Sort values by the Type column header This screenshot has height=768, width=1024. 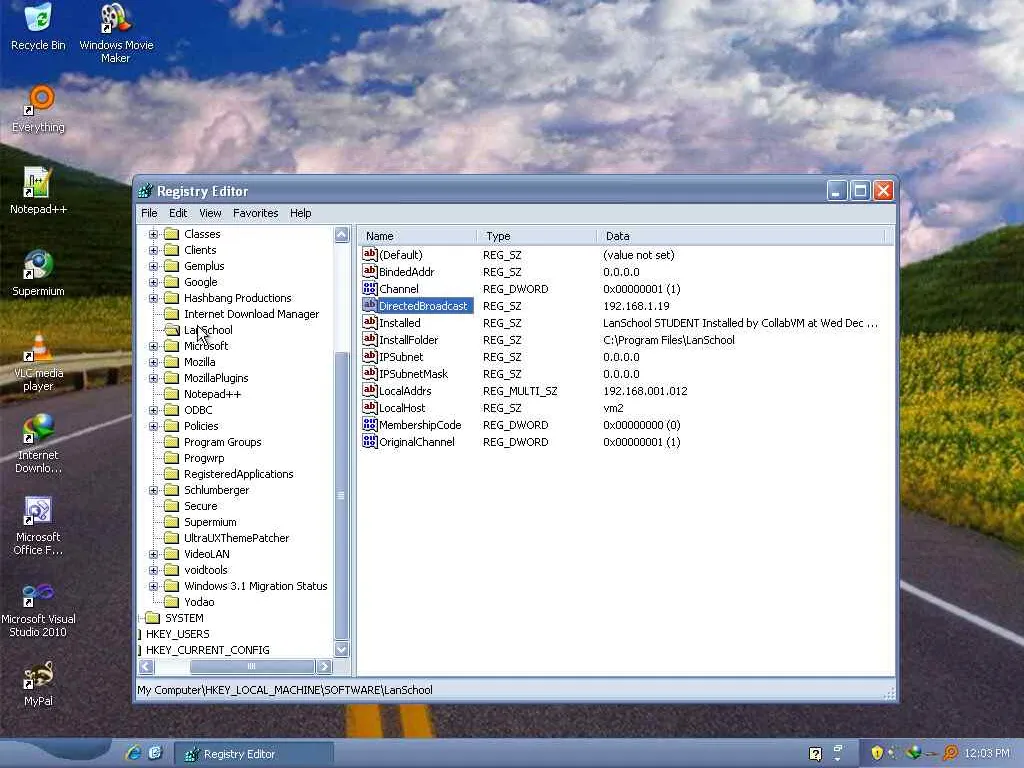point(537,236)
